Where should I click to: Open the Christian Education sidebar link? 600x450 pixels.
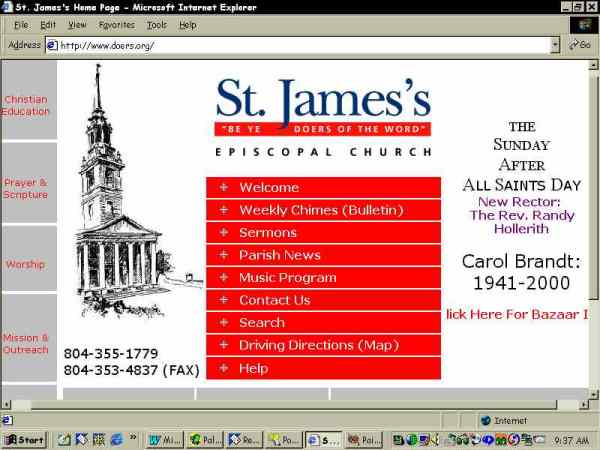point(26,105)
